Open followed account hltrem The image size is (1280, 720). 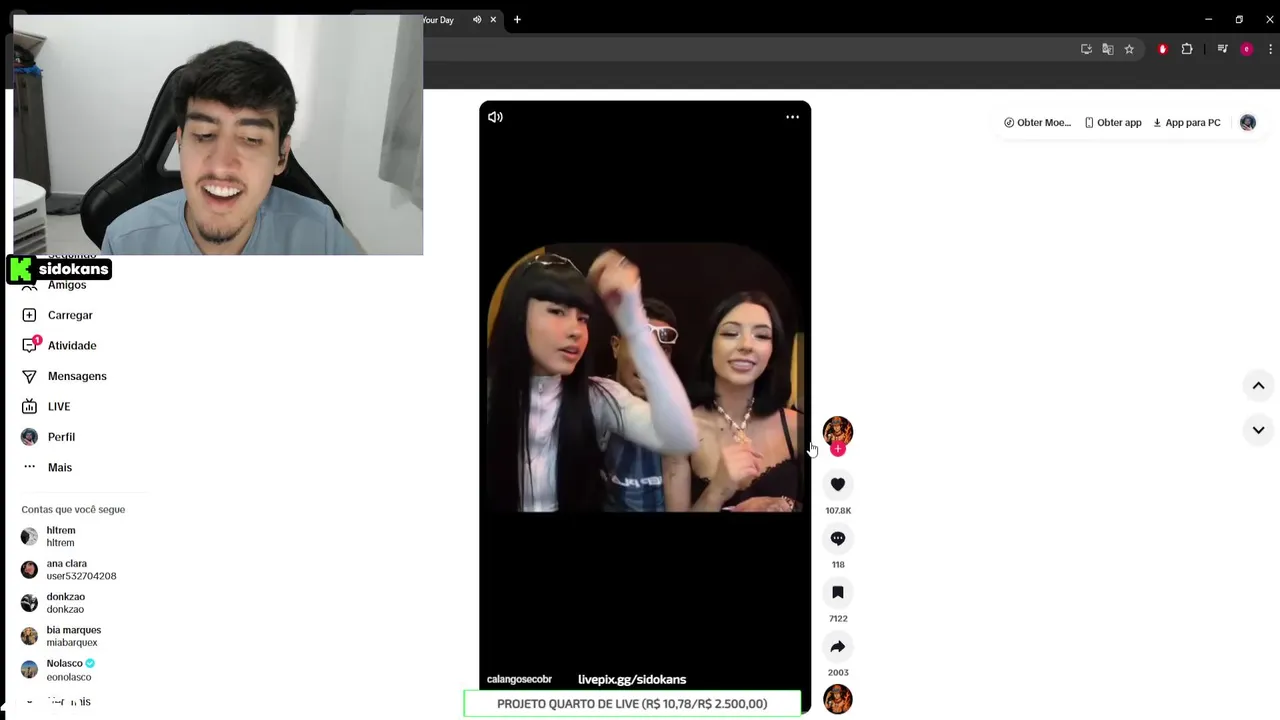pos(60,536)
